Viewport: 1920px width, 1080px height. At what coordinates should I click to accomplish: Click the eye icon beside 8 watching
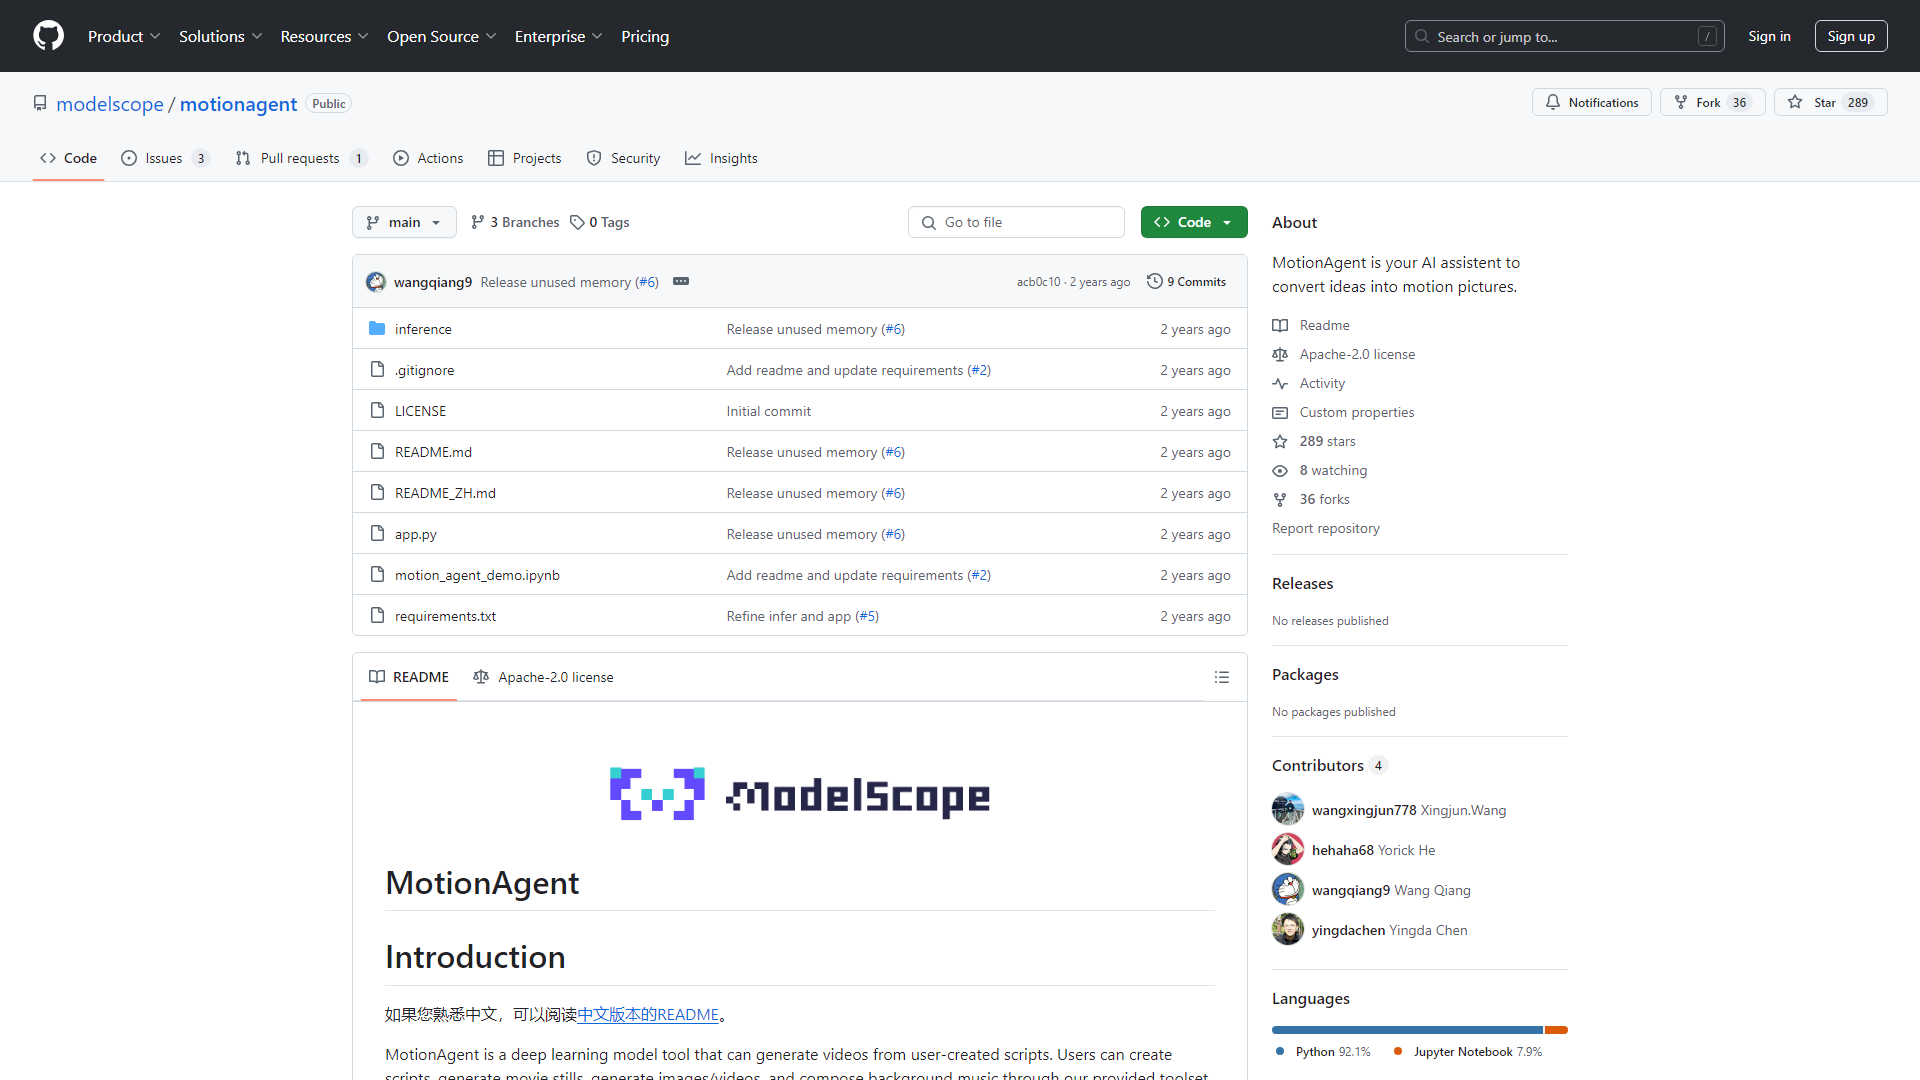[x=1280, y=470]
